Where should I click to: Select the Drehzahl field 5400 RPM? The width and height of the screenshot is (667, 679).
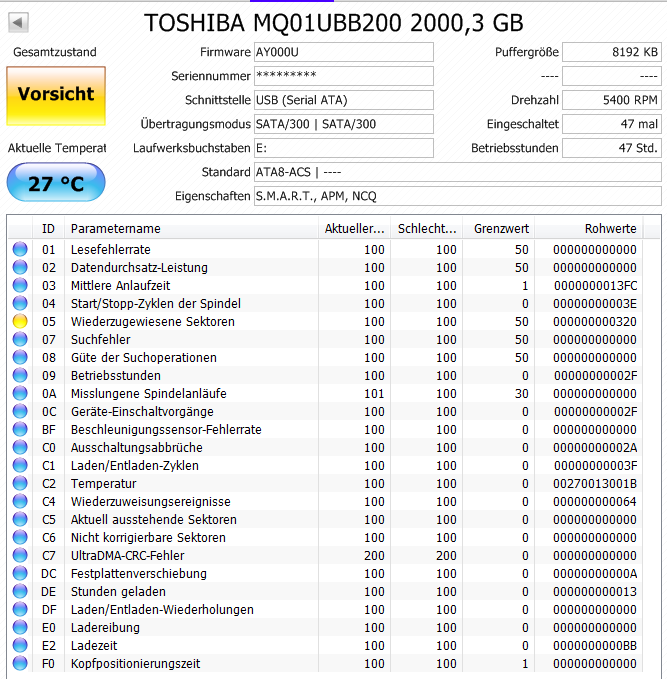coord(612,100)
